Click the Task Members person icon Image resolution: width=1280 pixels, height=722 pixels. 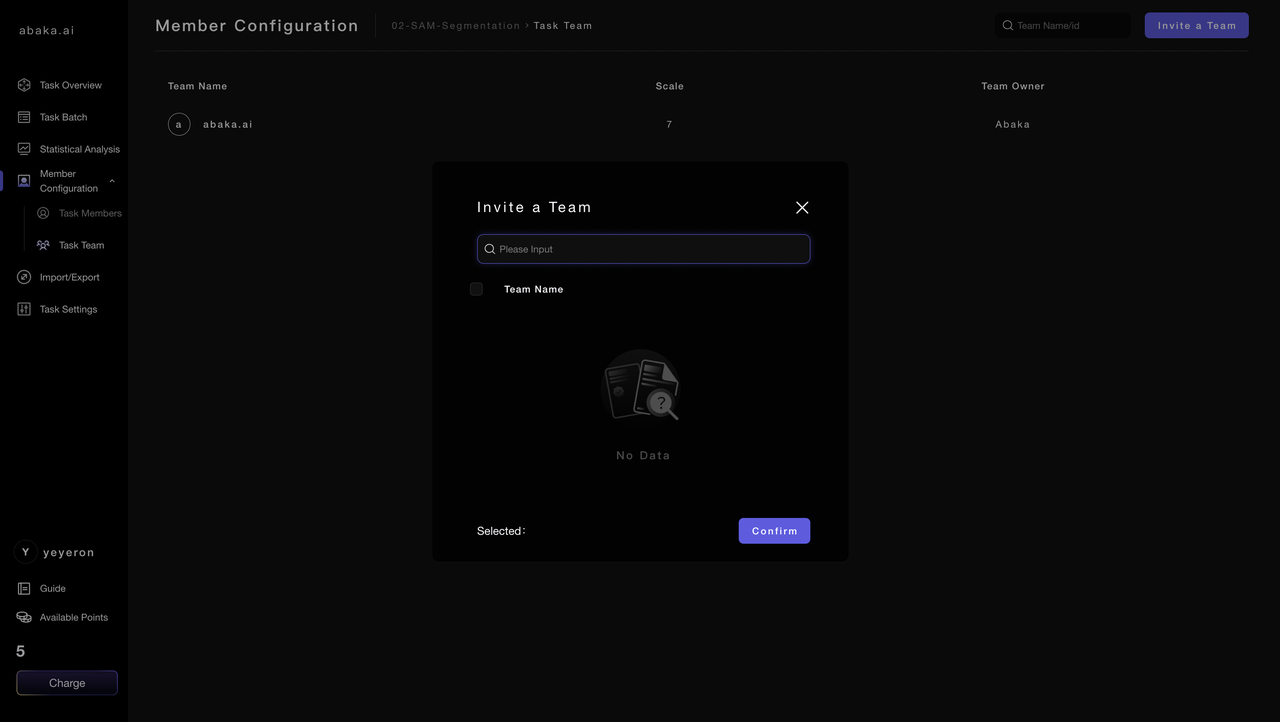(x=43, y=213)
